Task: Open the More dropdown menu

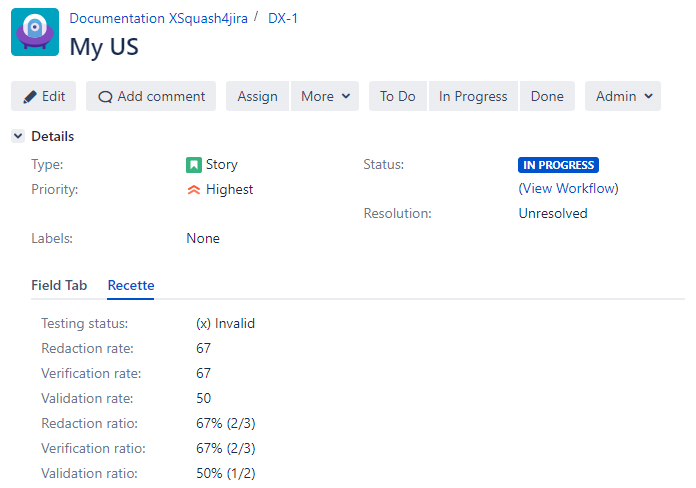Action: [328, 97]
